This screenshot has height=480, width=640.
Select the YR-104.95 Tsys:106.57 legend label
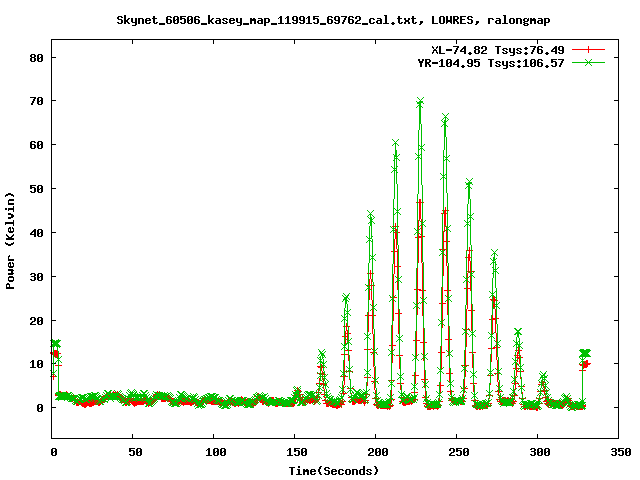coord(491,63)
